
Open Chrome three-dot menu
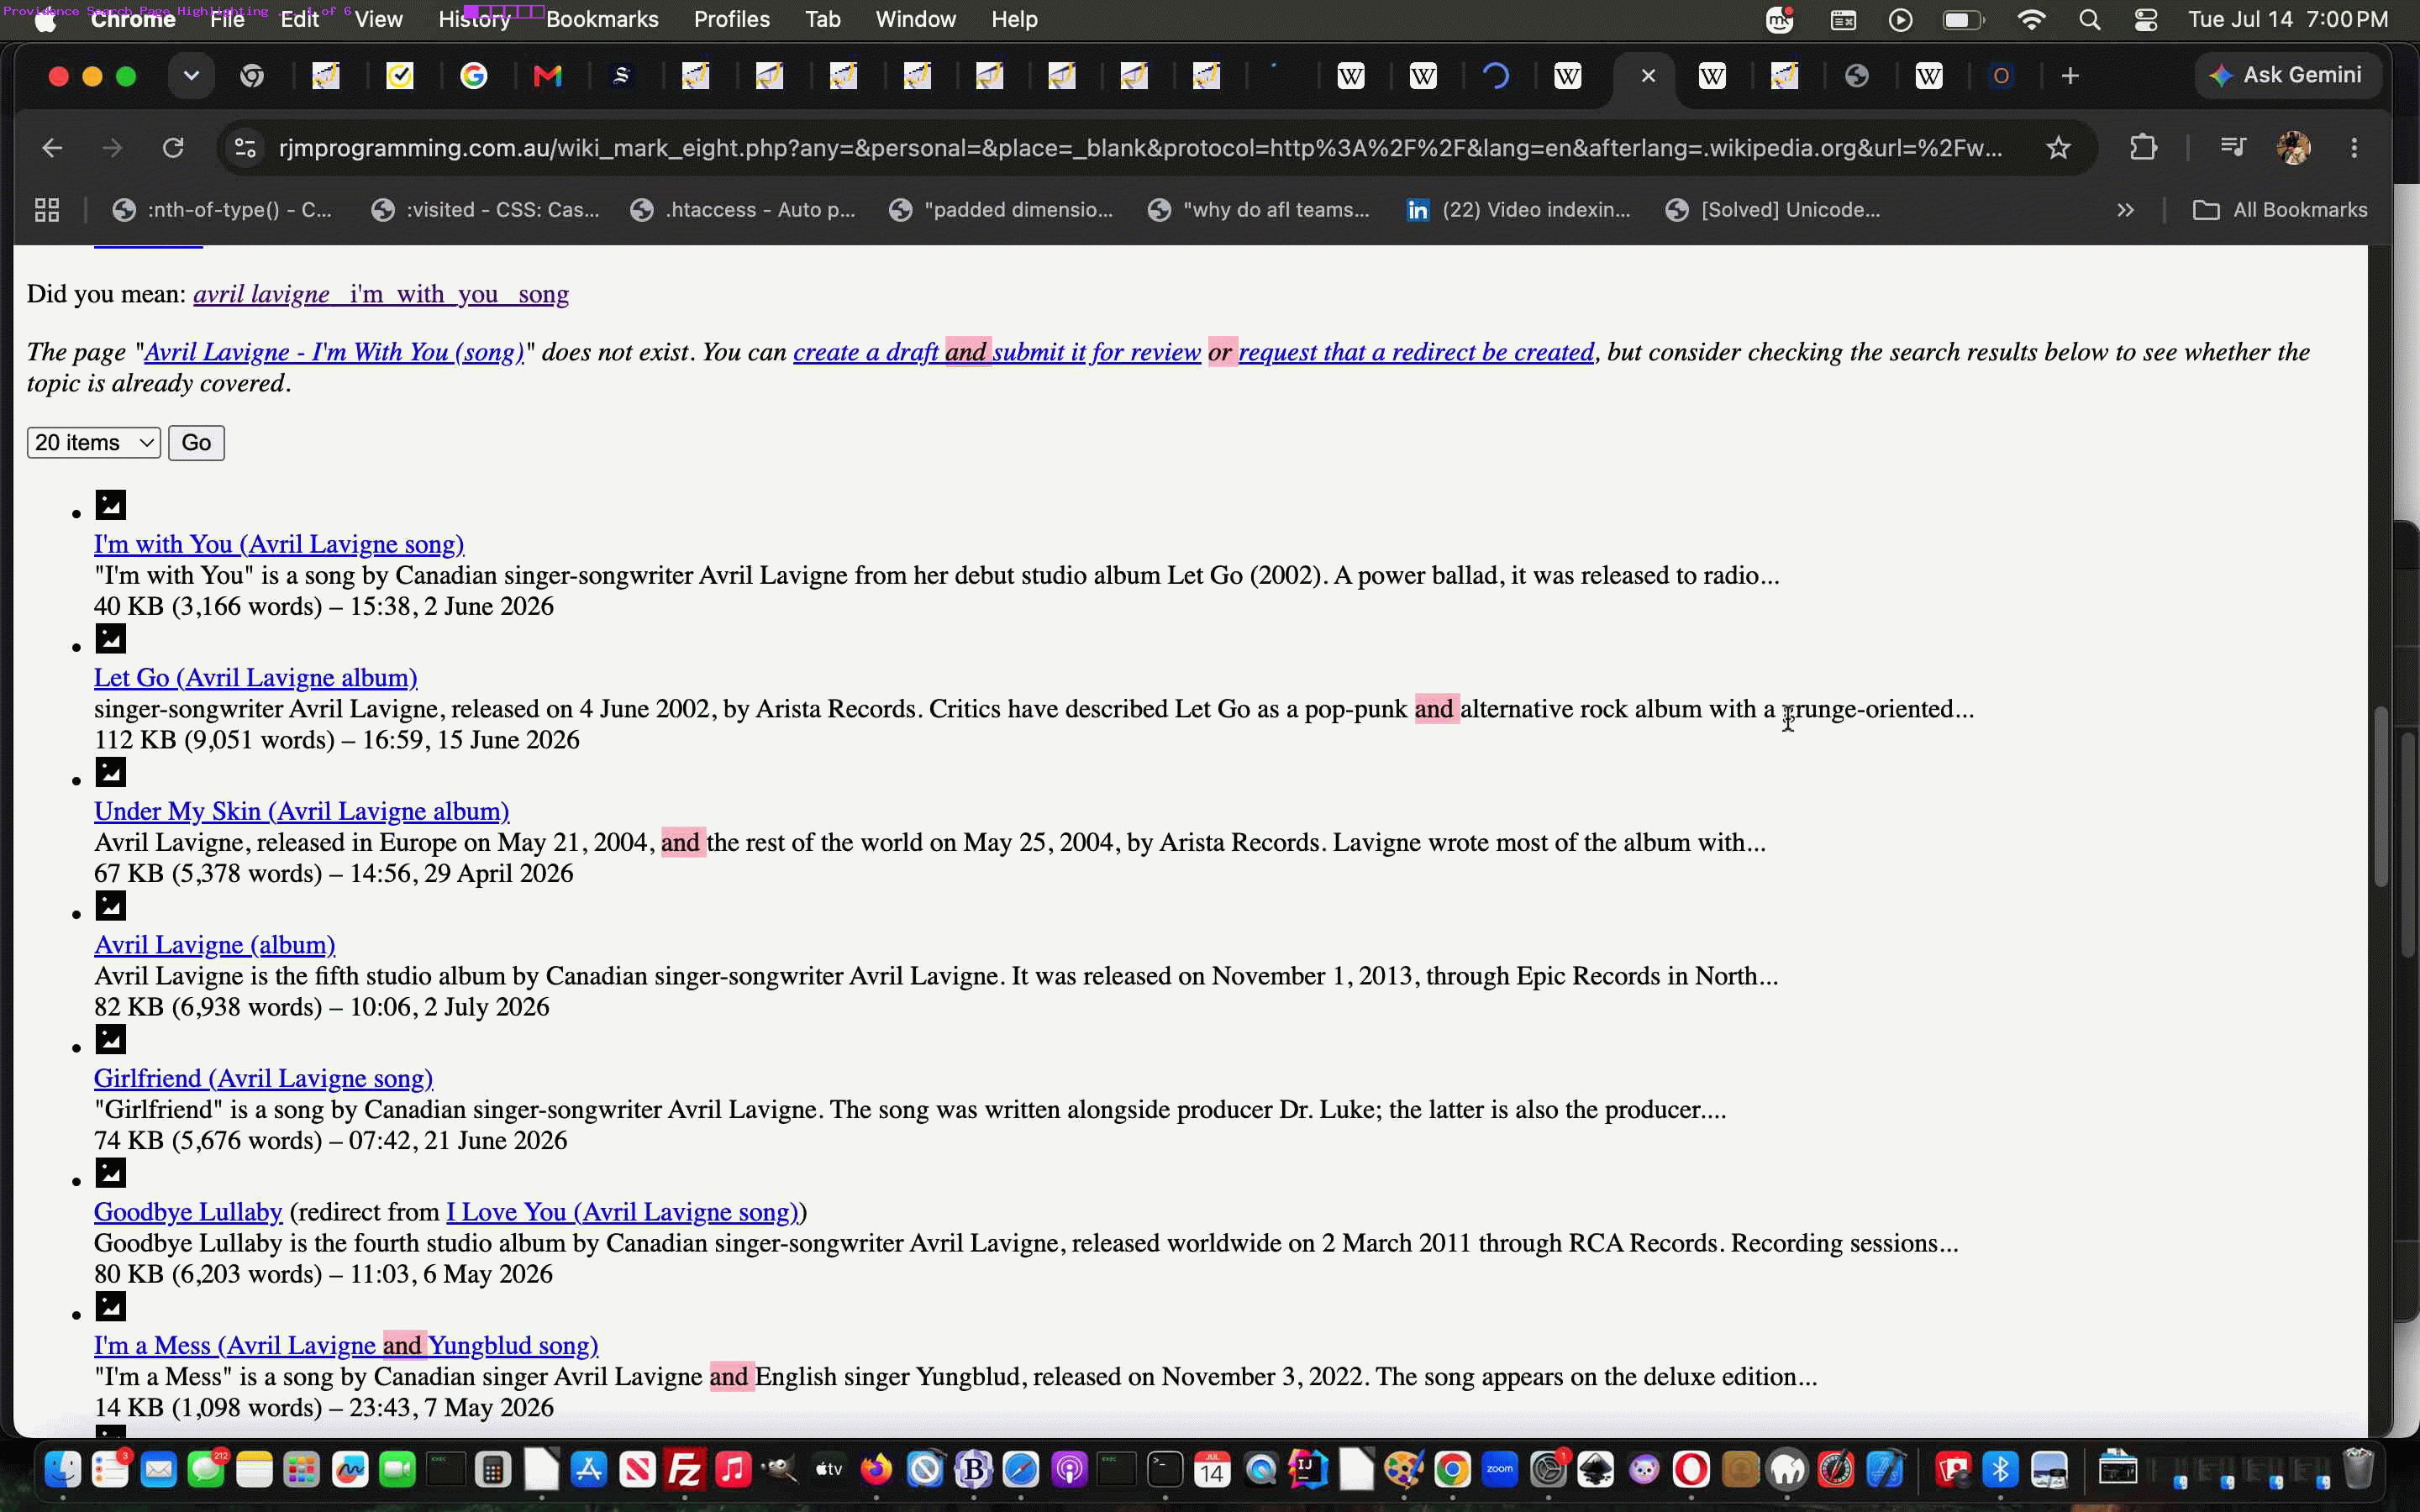click(x=2355, y=148)
